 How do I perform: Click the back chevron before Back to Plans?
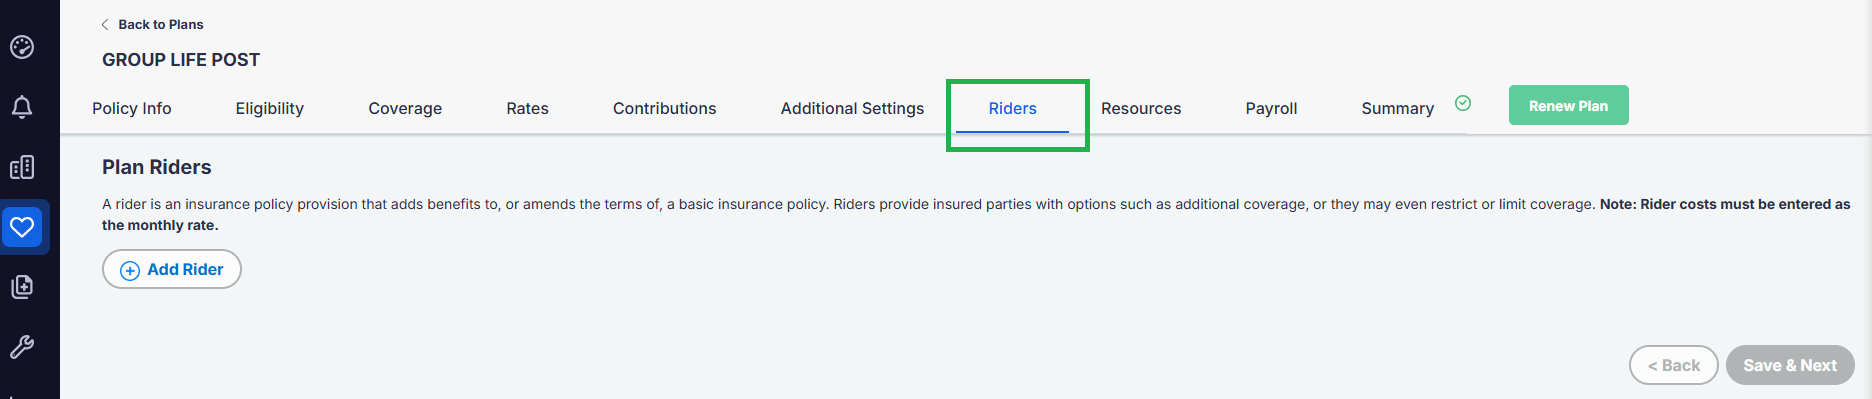105,24
